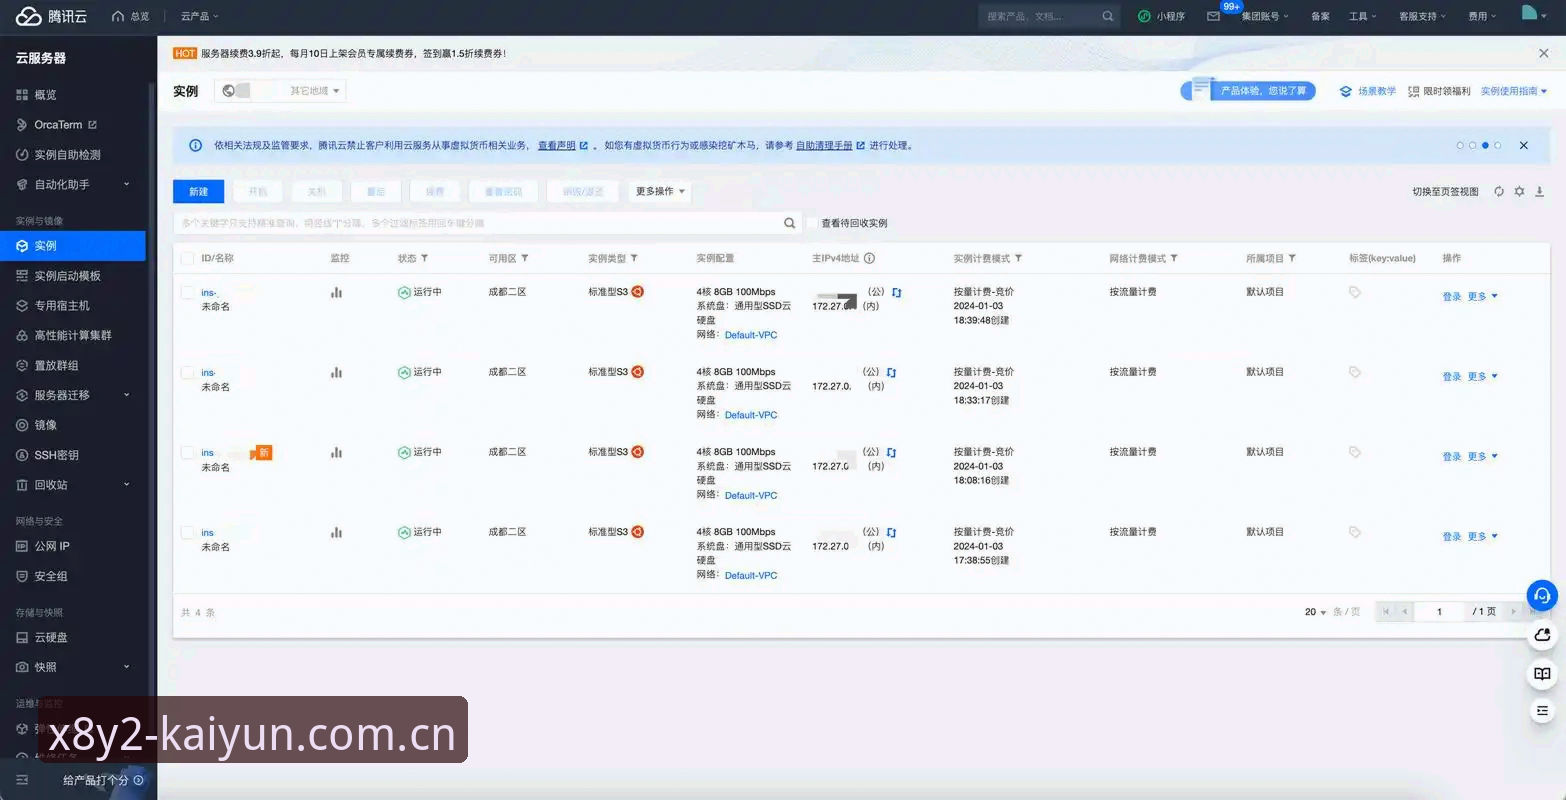View monitoring chart for instance created 18:33:17
The image size is (1566, 800).
click(x=336, y=372)
